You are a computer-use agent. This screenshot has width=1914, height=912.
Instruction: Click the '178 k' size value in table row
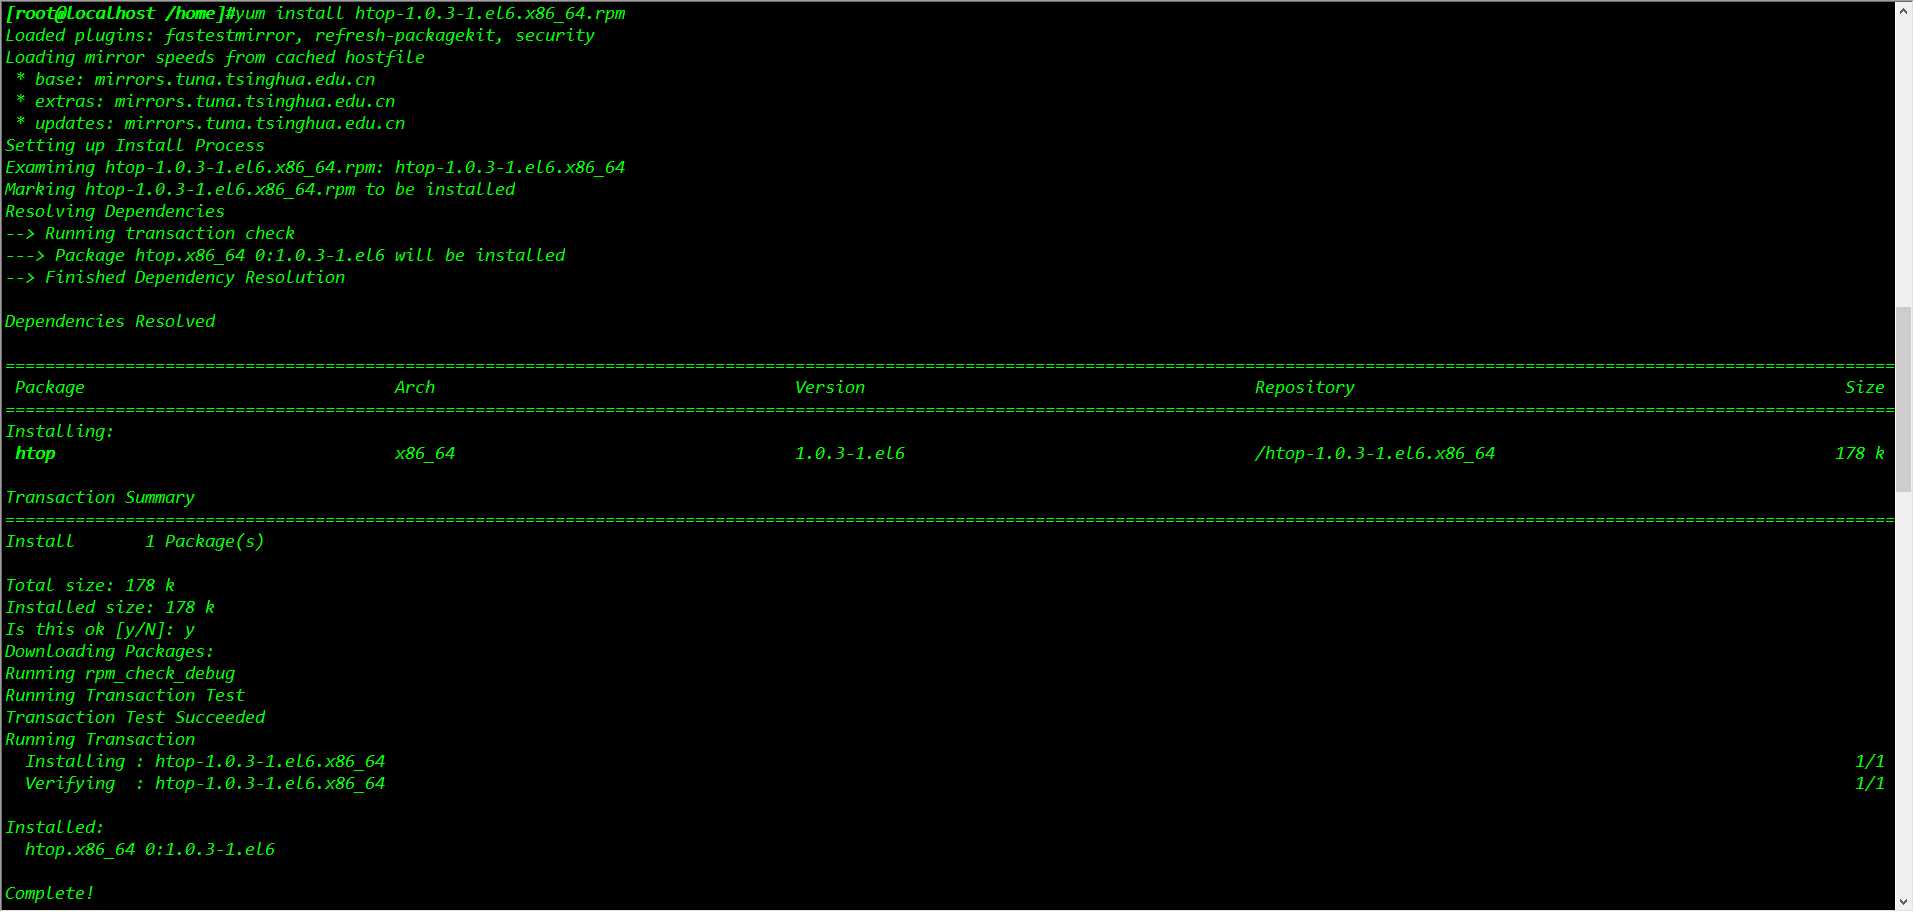click(1860, 453)
